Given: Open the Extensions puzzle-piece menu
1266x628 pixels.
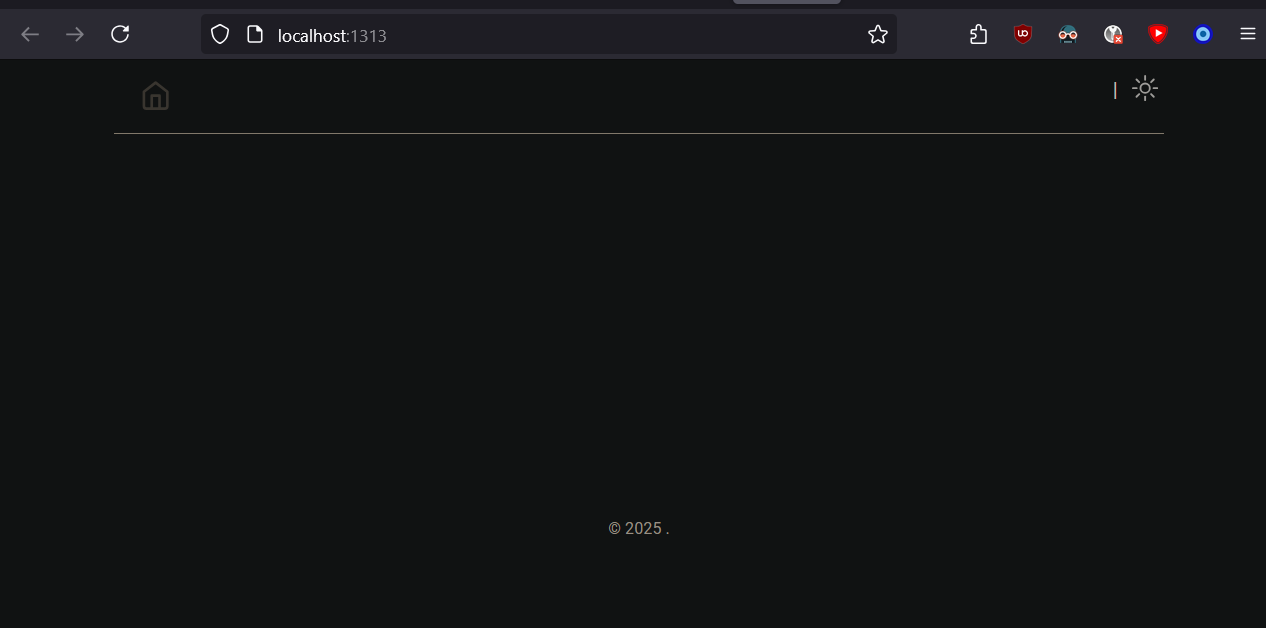Looking at the screenshot, I should (x=978, y=34).
